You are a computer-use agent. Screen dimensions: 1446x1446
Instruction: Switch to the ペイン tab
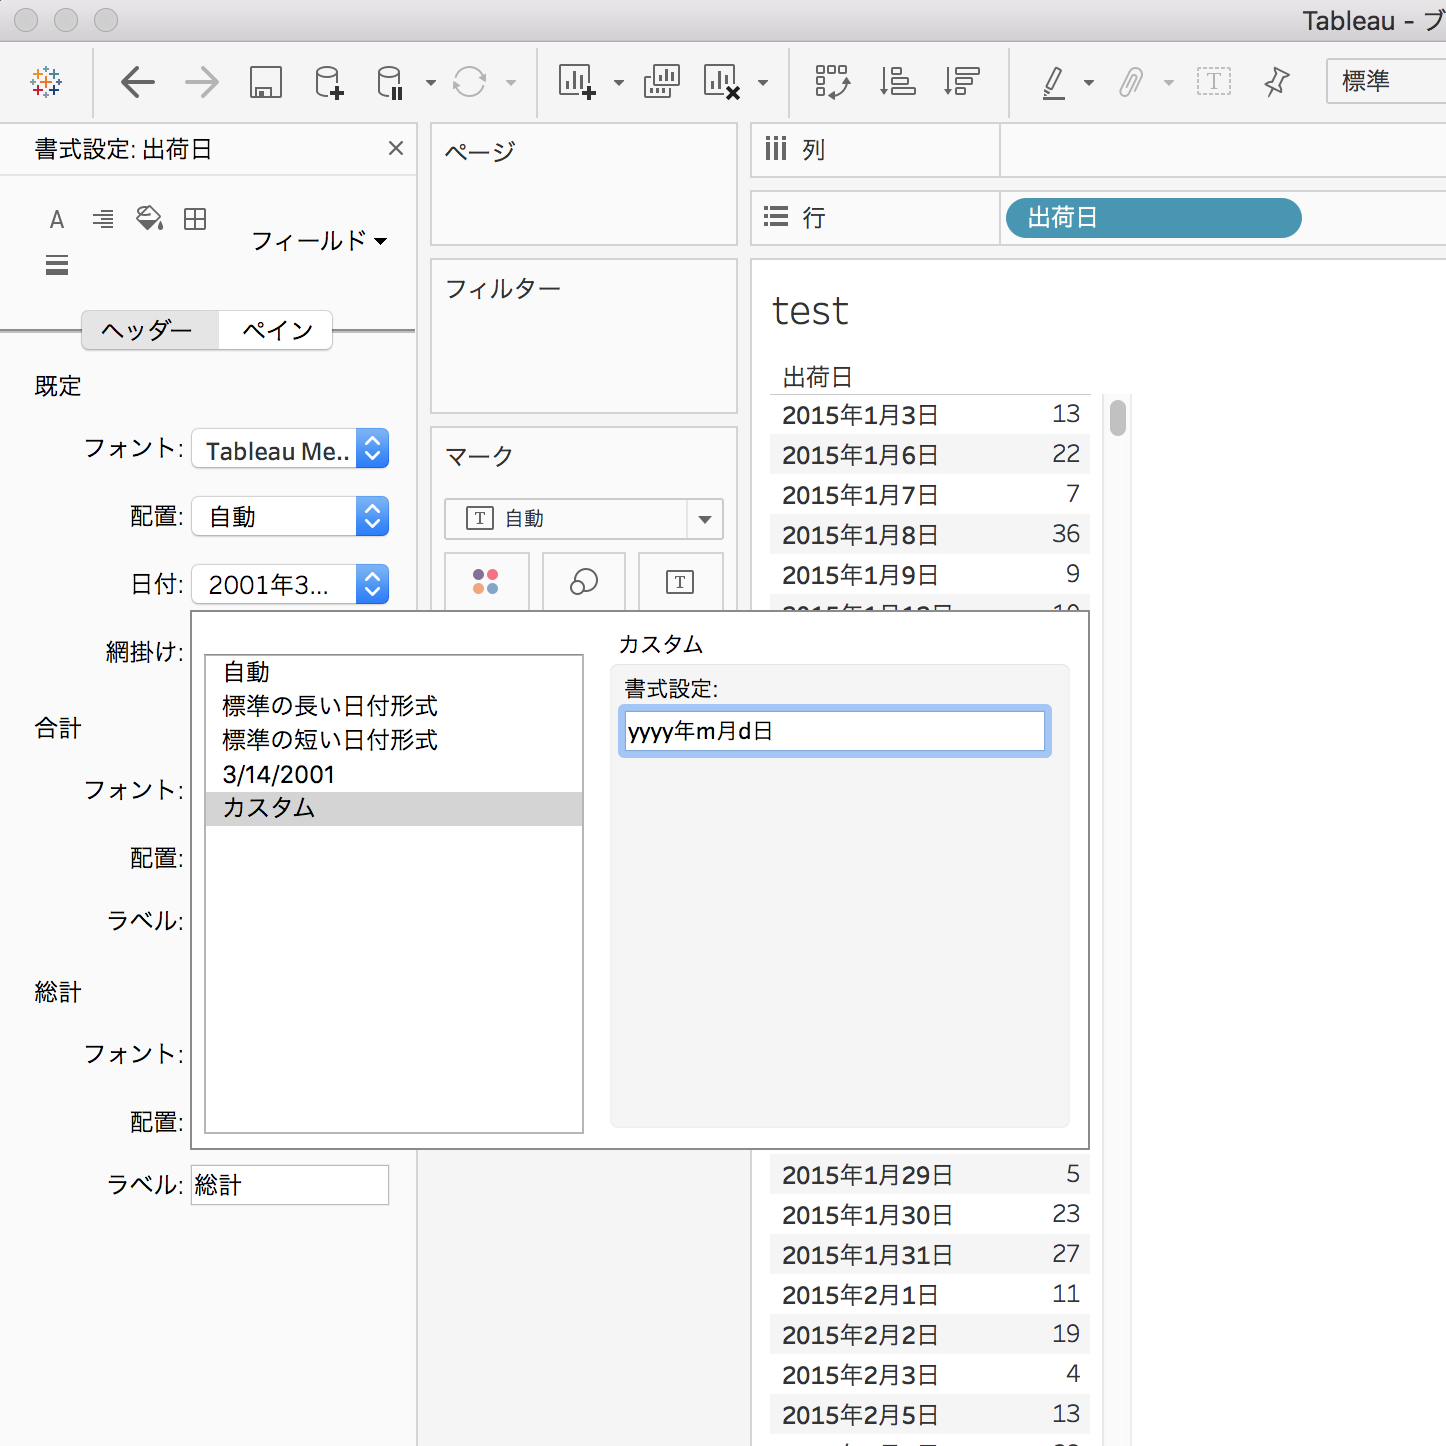click(x=275, y=330)
